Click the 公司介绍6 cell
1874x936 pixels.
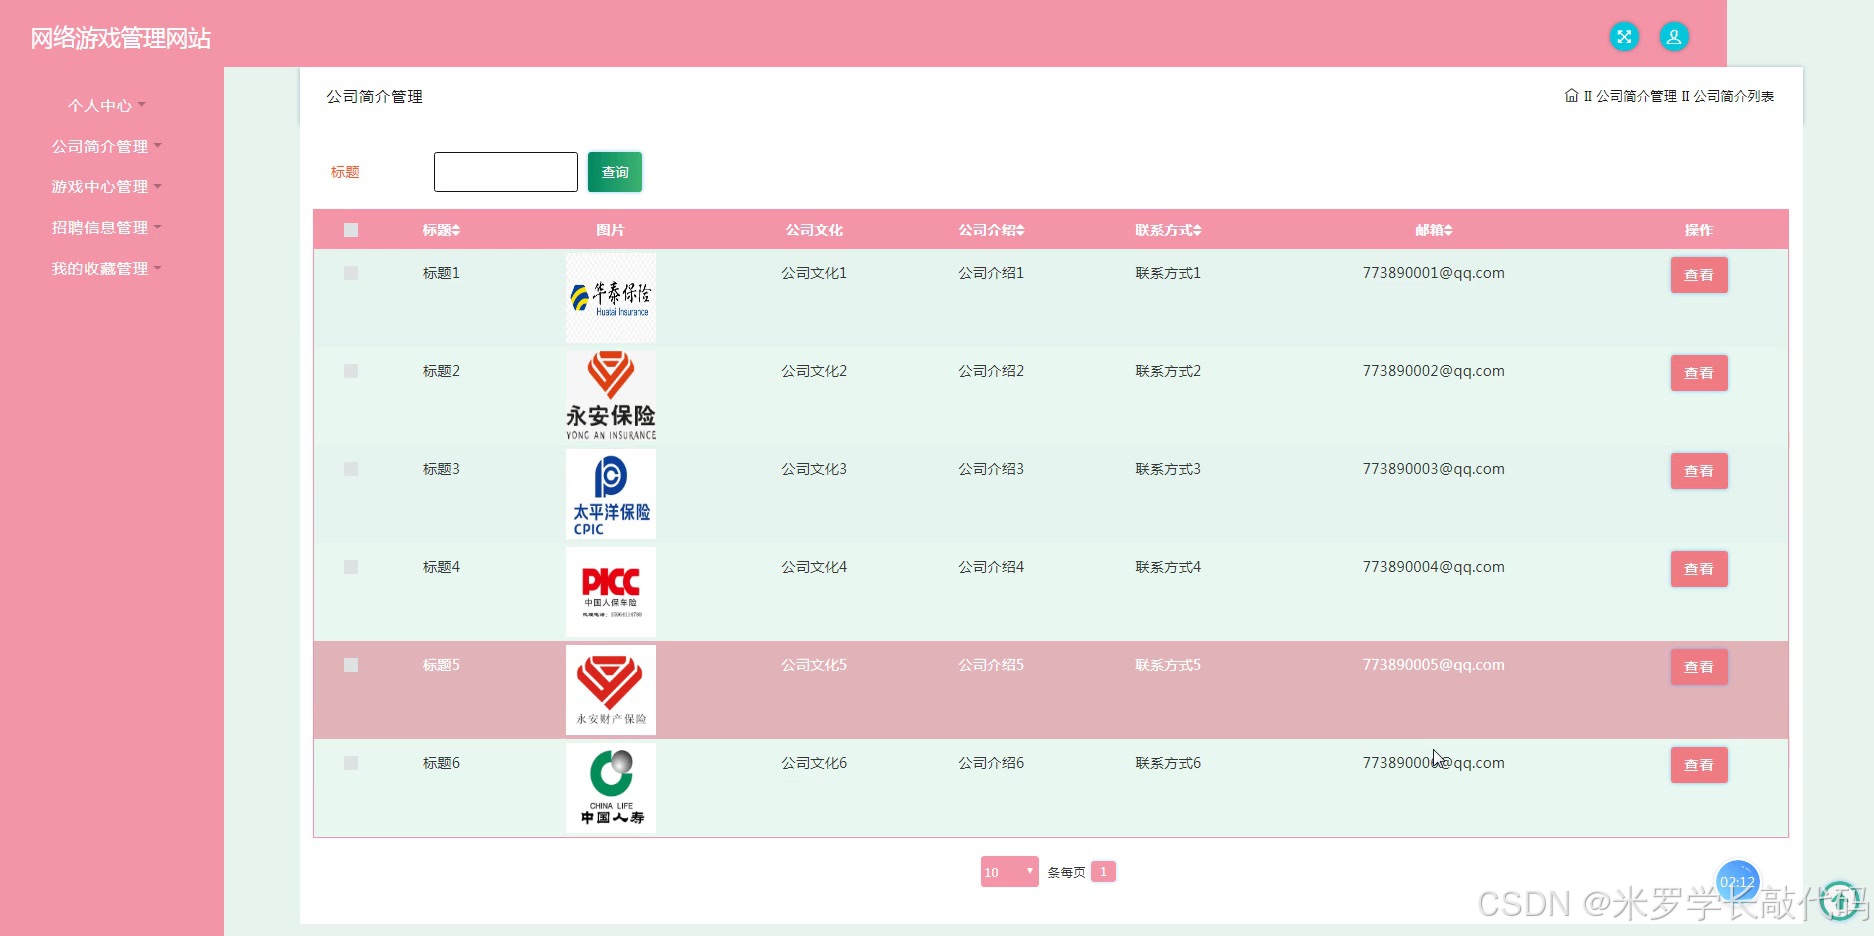[x=991, y=763]
